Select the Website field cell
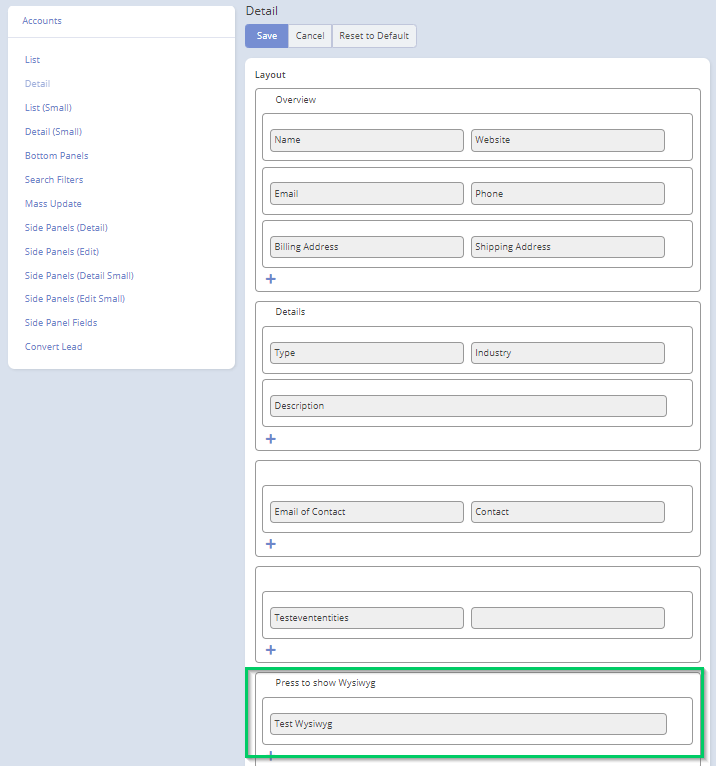 tap(567, 140)
